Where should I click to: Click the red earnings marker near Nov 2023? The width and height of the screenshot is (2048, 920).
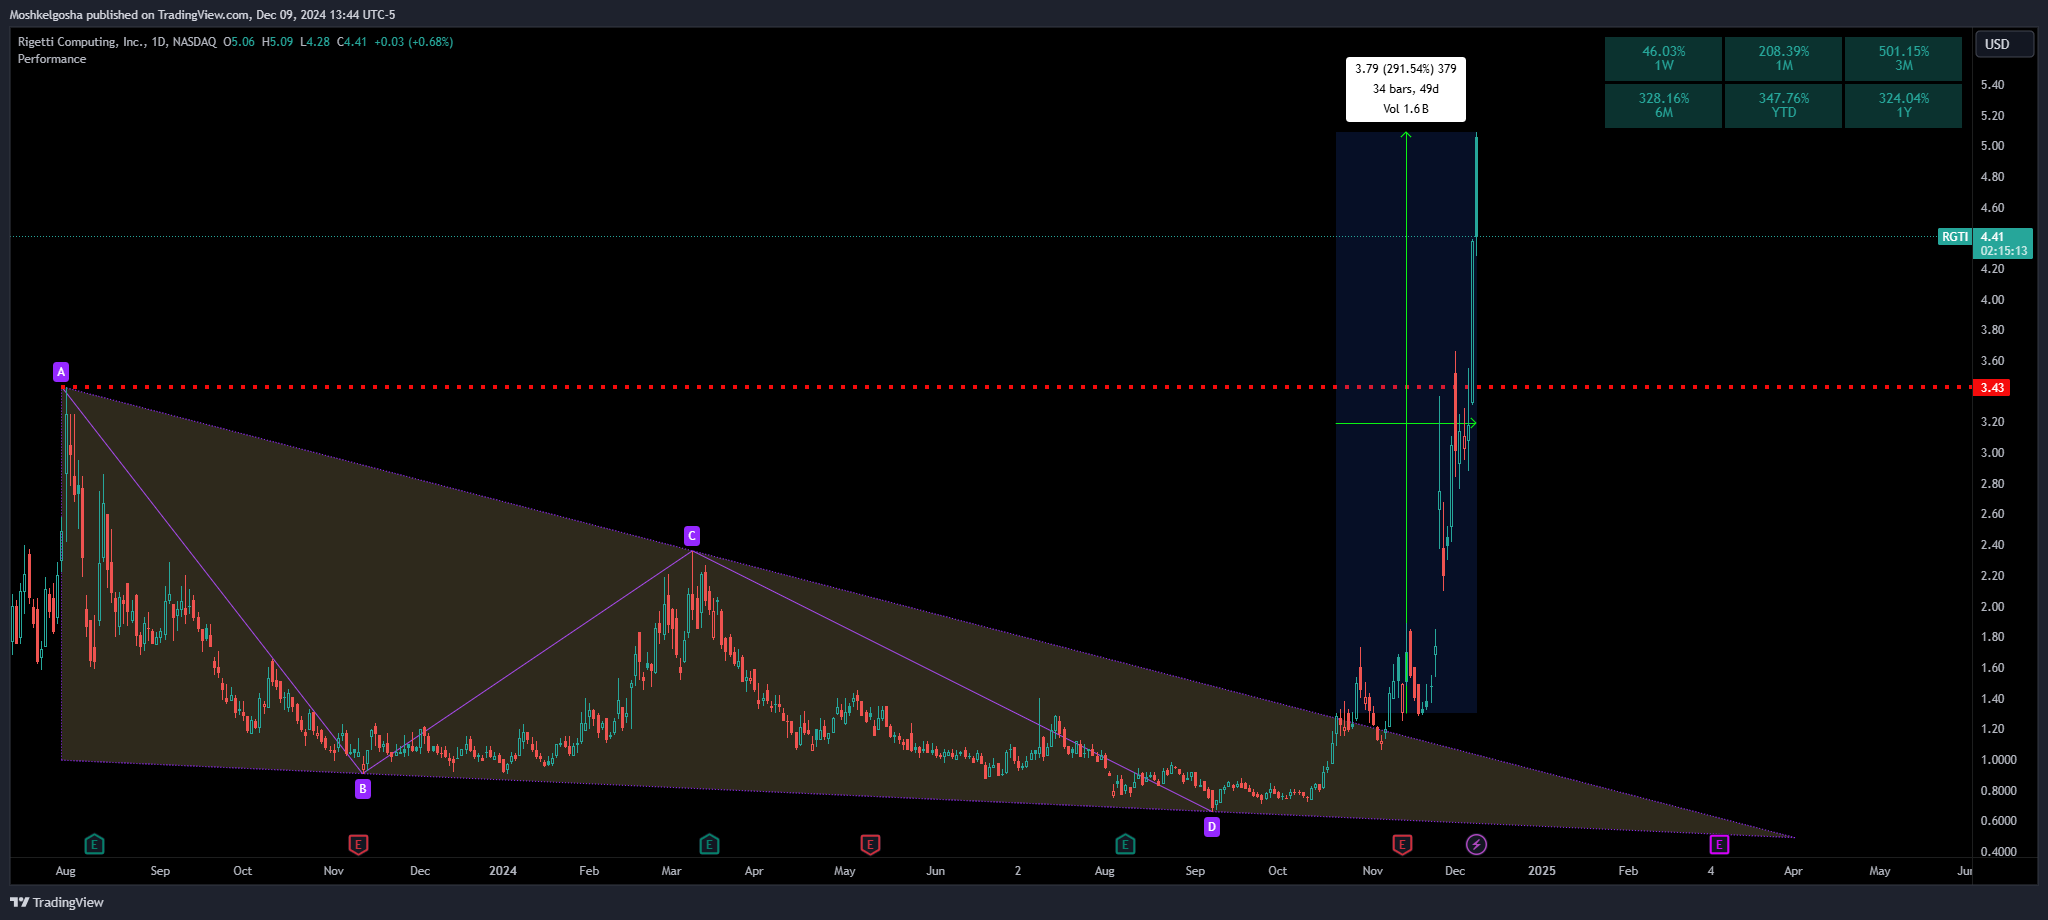pyautogui.click(x=358, y=844)
